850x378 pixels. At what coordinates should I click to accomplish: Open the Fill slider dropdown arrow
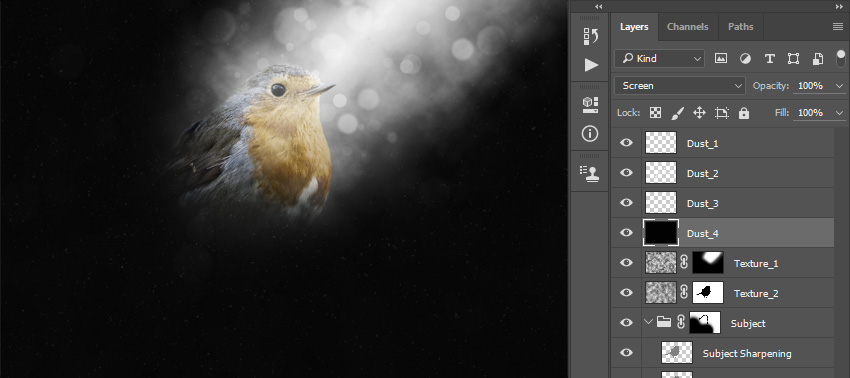(x=840, y=113)
